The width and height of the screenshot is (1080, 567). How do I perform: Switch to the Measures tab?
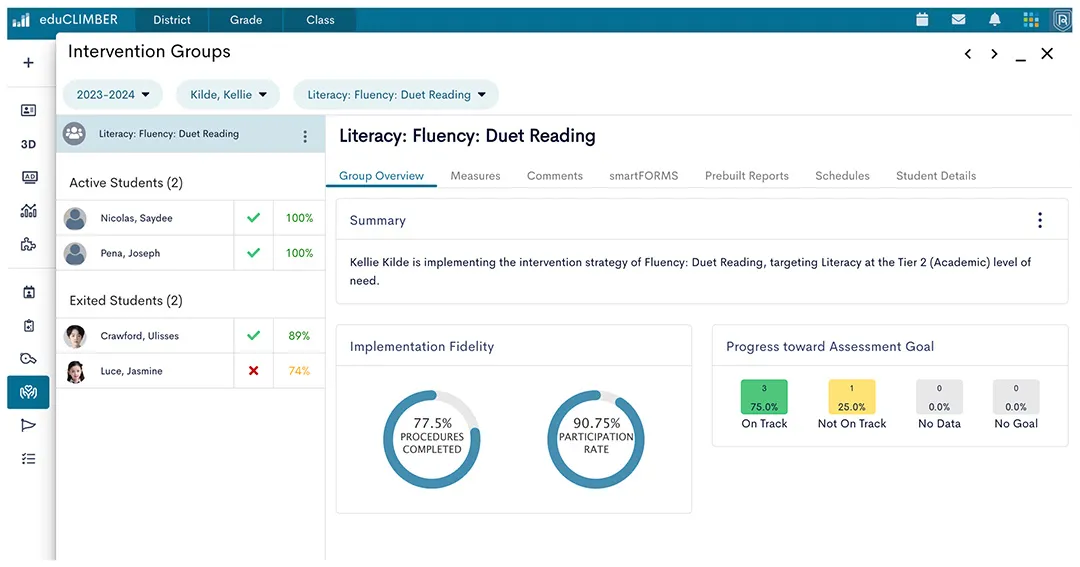coord(475,176)
